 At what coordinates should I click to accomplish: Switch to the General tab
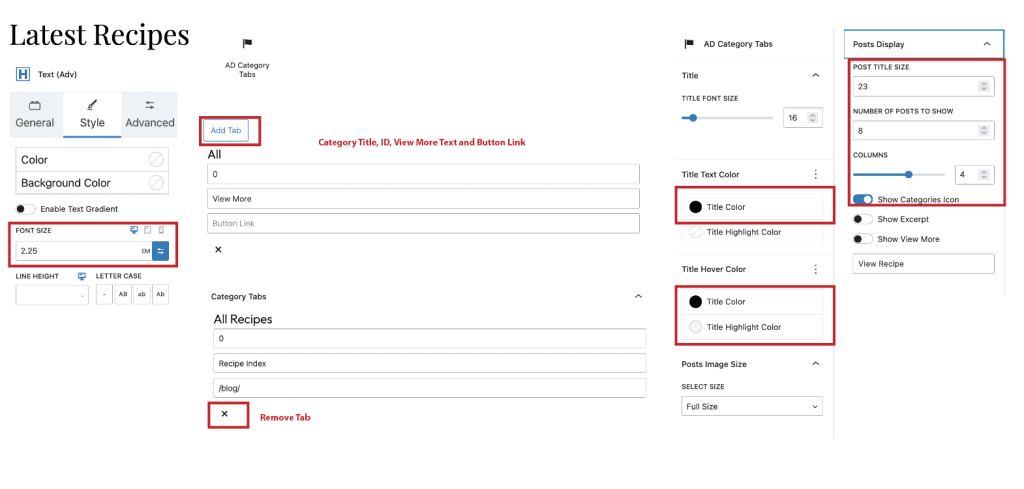point(35,114)
